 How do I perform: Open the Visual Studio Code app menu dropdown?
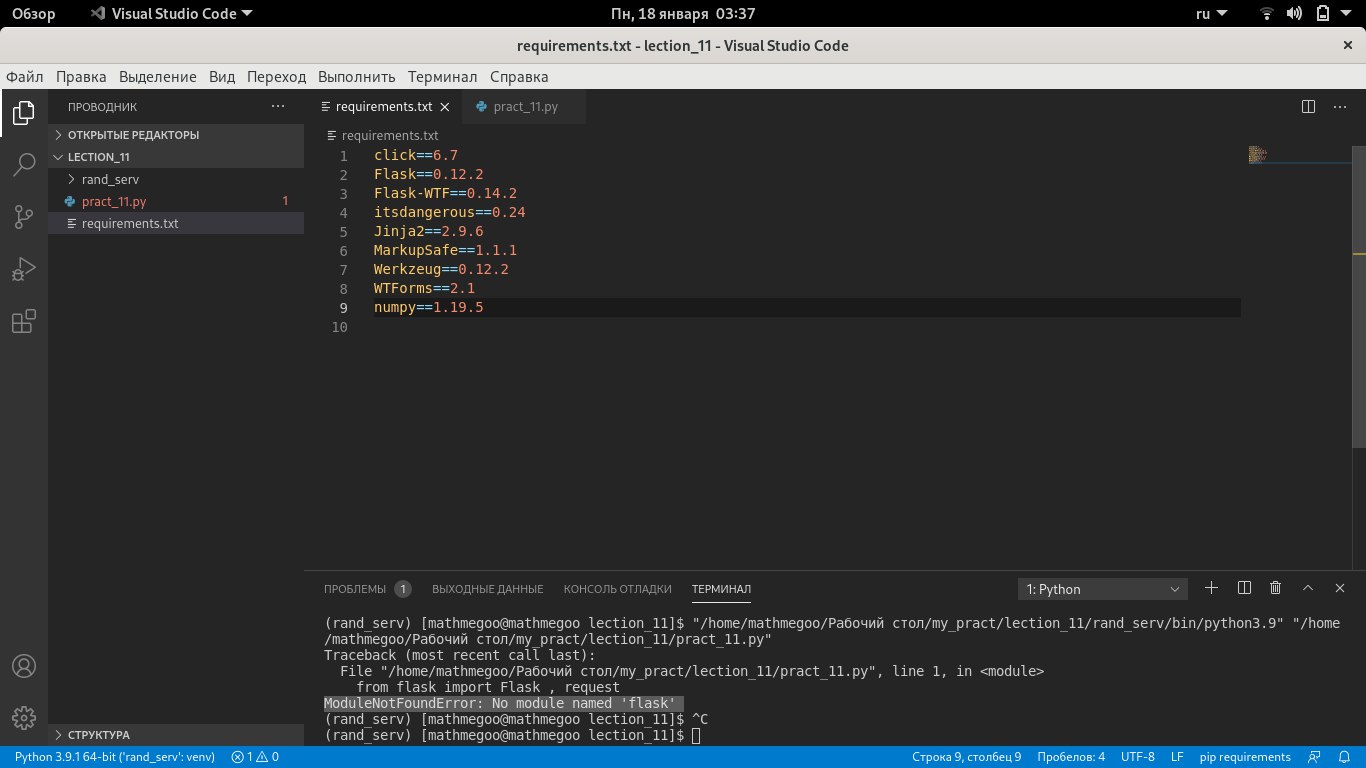coord(170,14)
